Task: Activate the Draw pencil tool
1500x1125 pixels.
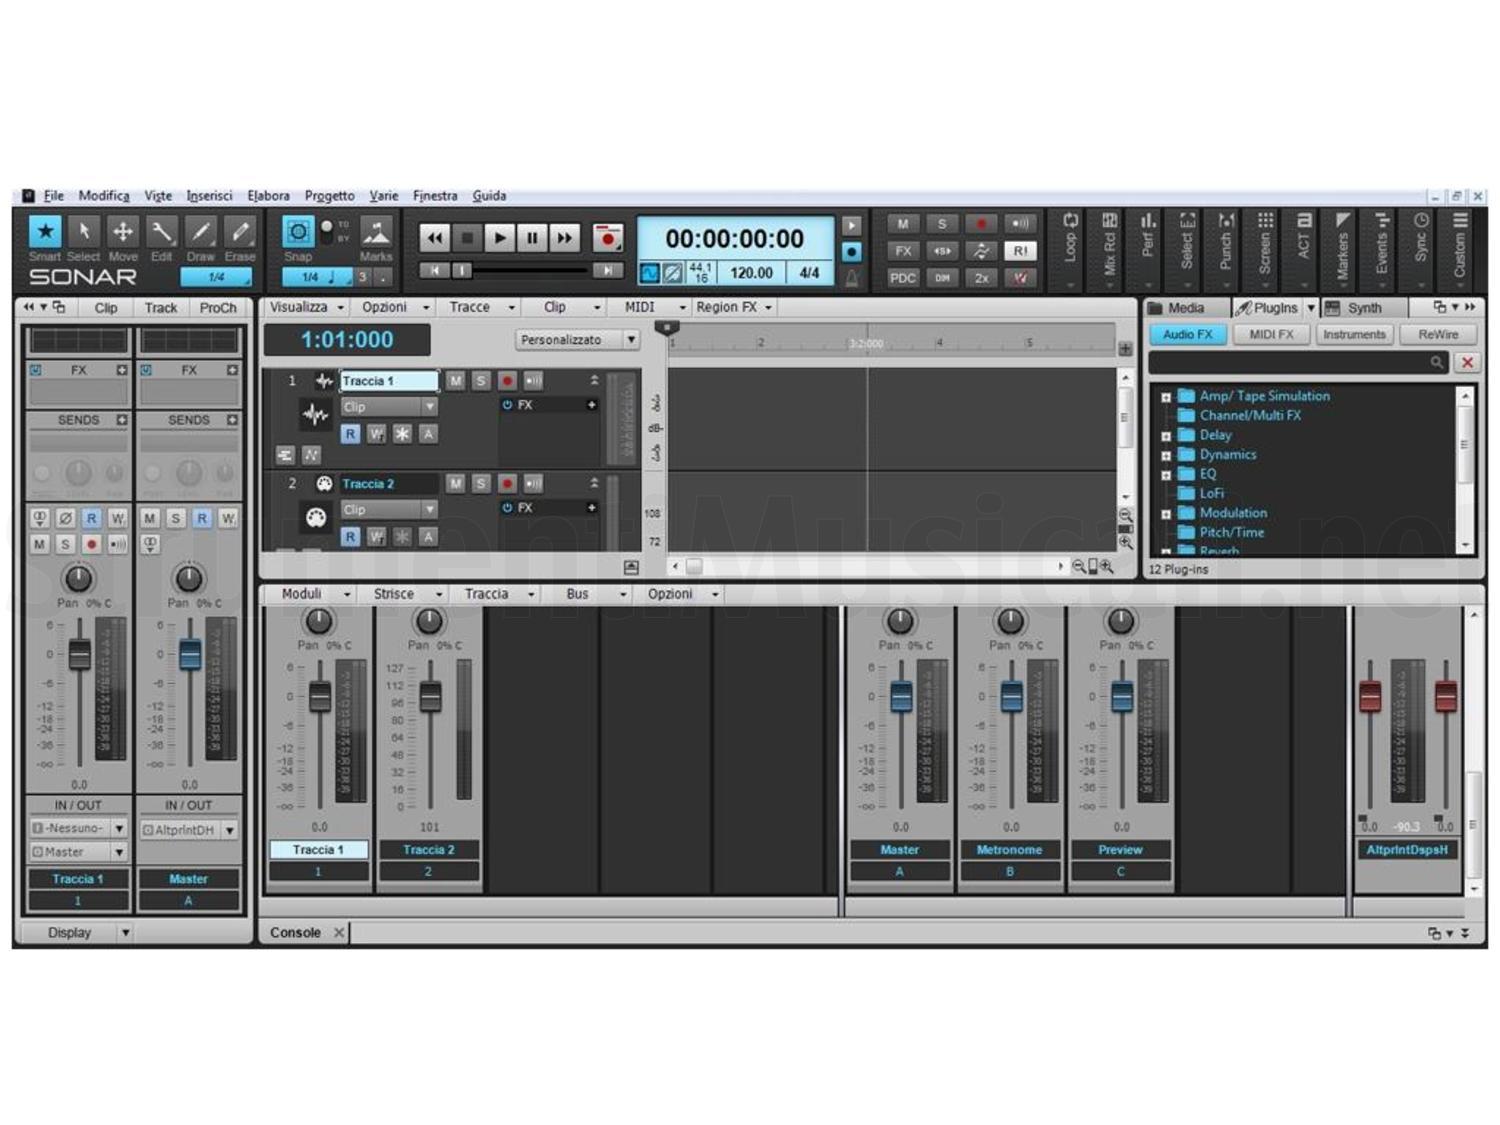Action: 201,232
